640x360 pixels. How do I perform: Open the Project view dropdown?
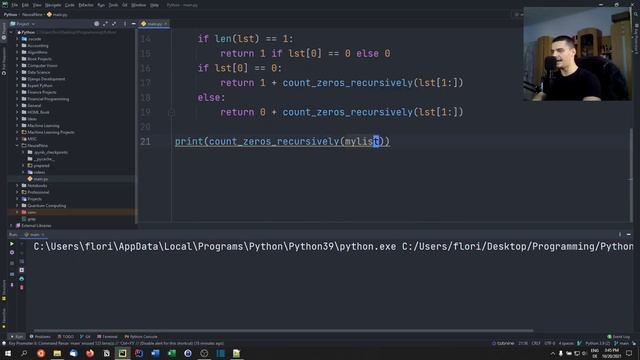pos(23,24)
